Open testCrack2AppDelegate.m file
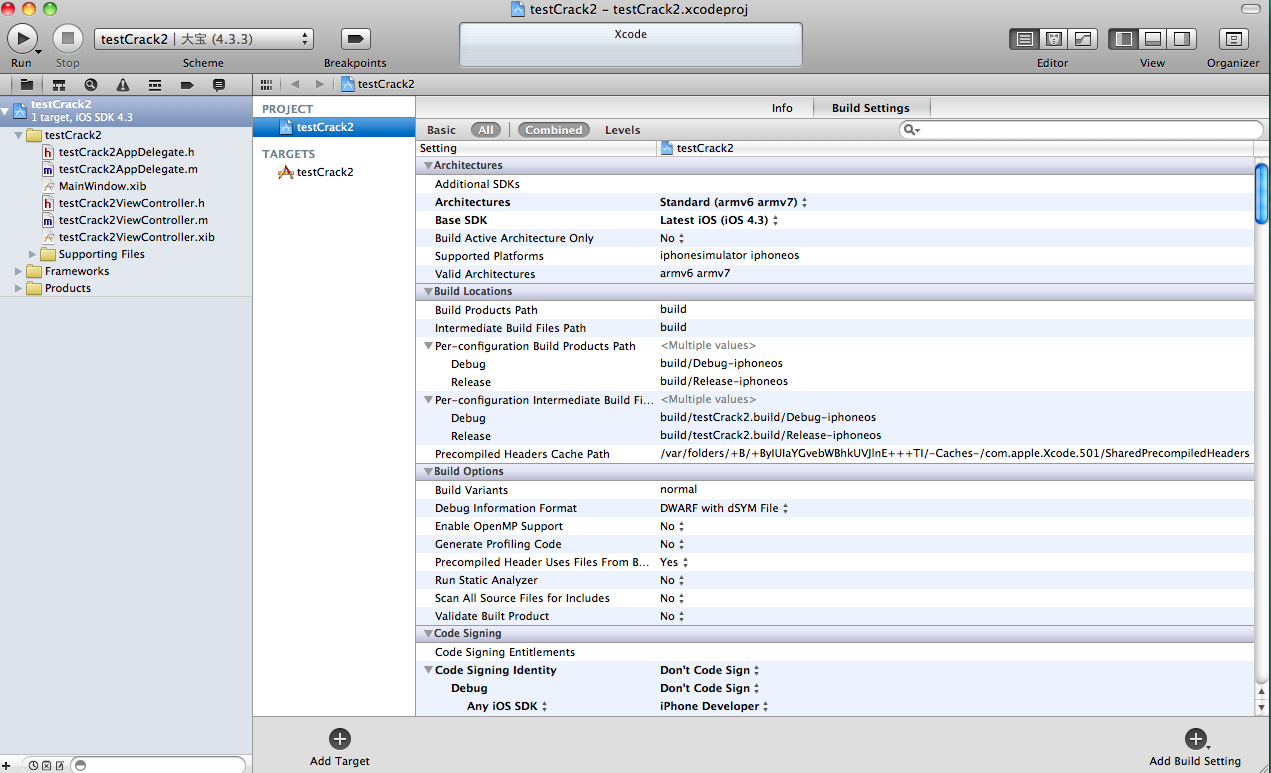Viewport: 1271px width, 773px height. (x=128, y=169)
